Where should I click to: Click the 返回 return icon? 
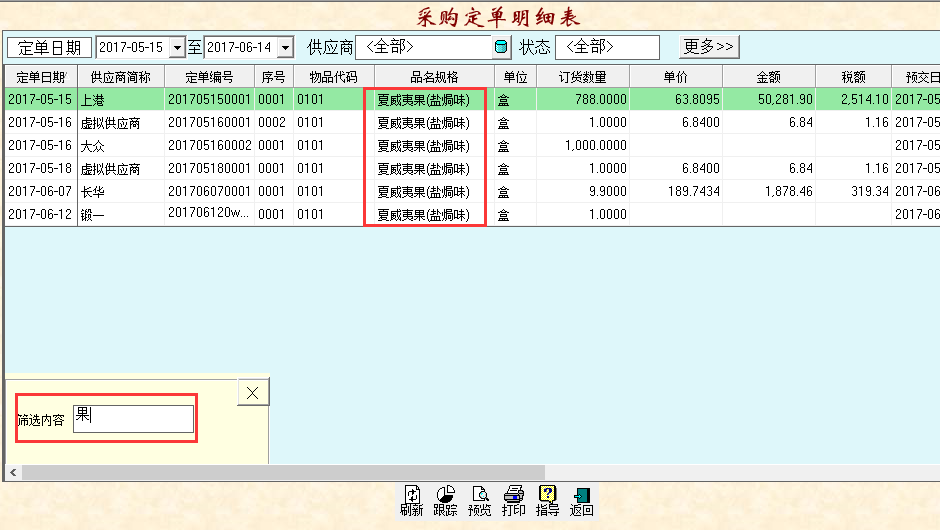click(582, 501)
